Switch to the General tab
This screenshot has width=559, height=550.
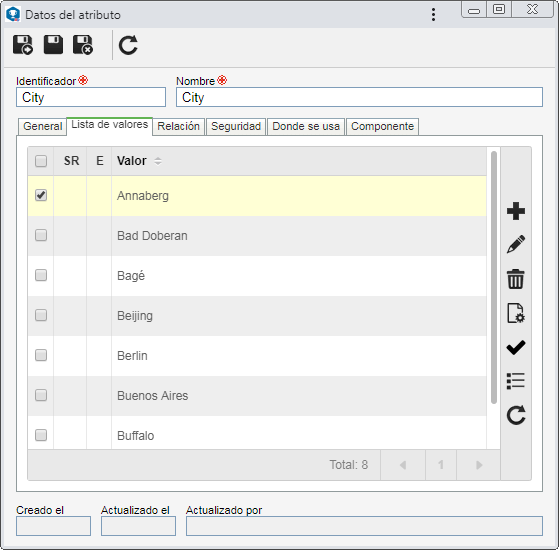click(42, 127)
